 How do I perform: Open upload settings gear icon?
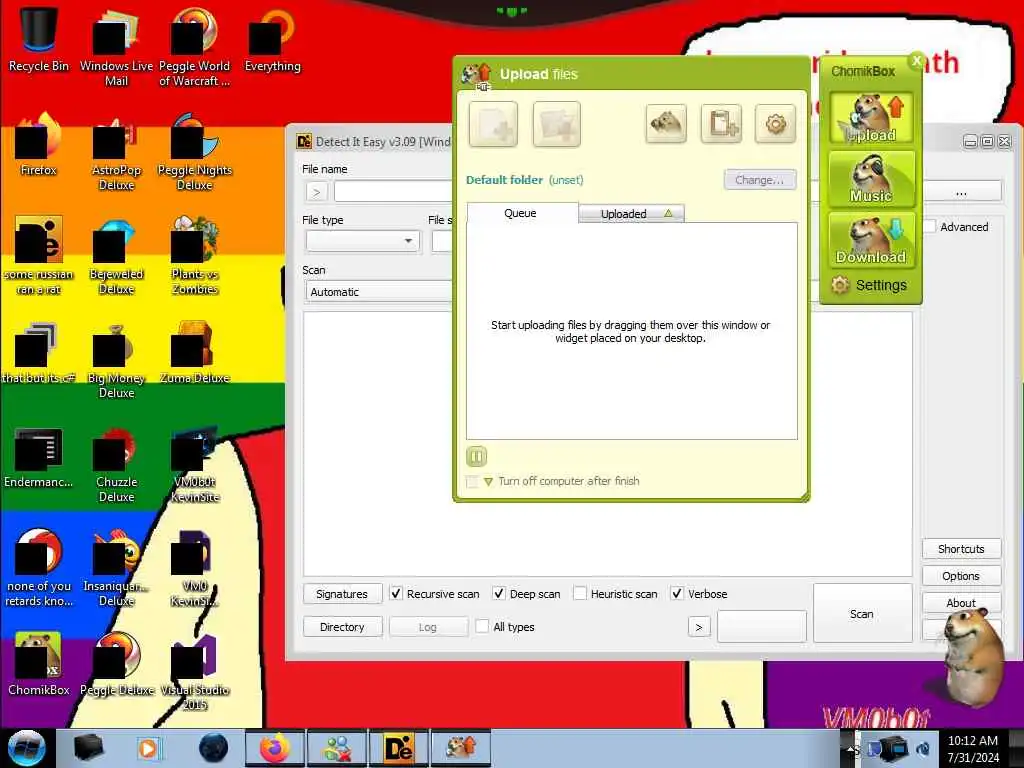[775, 123]
